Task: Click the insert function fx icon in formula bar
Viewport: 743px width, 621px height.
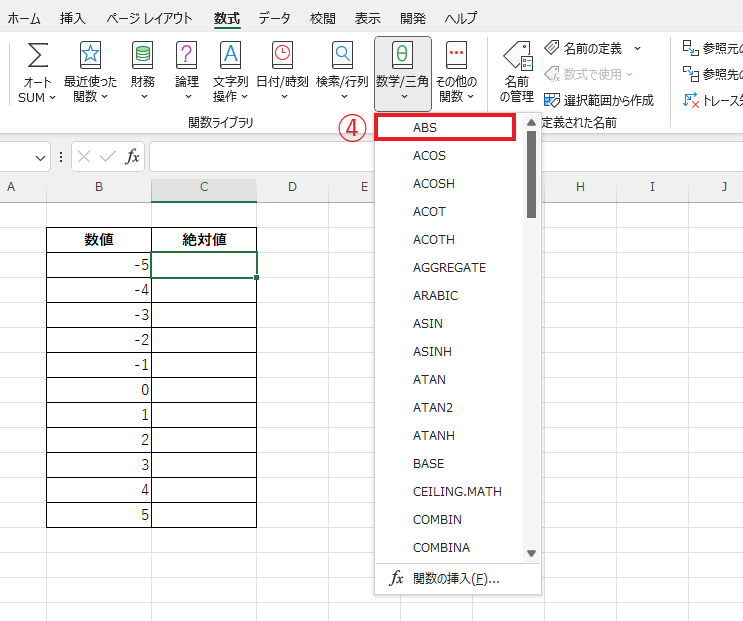Action: (132, 157)
